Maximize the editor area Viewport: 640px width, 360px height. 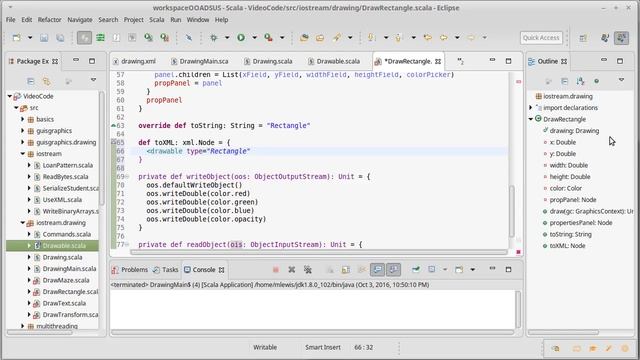click(508, 61)
